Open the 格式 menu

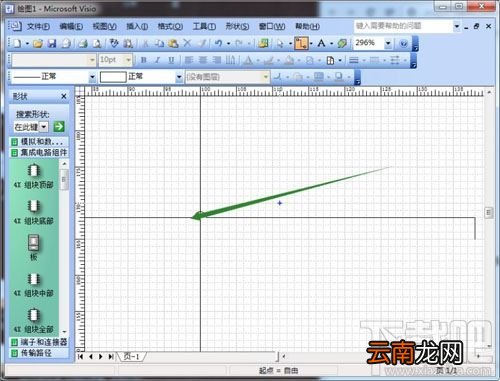point(170,26)
